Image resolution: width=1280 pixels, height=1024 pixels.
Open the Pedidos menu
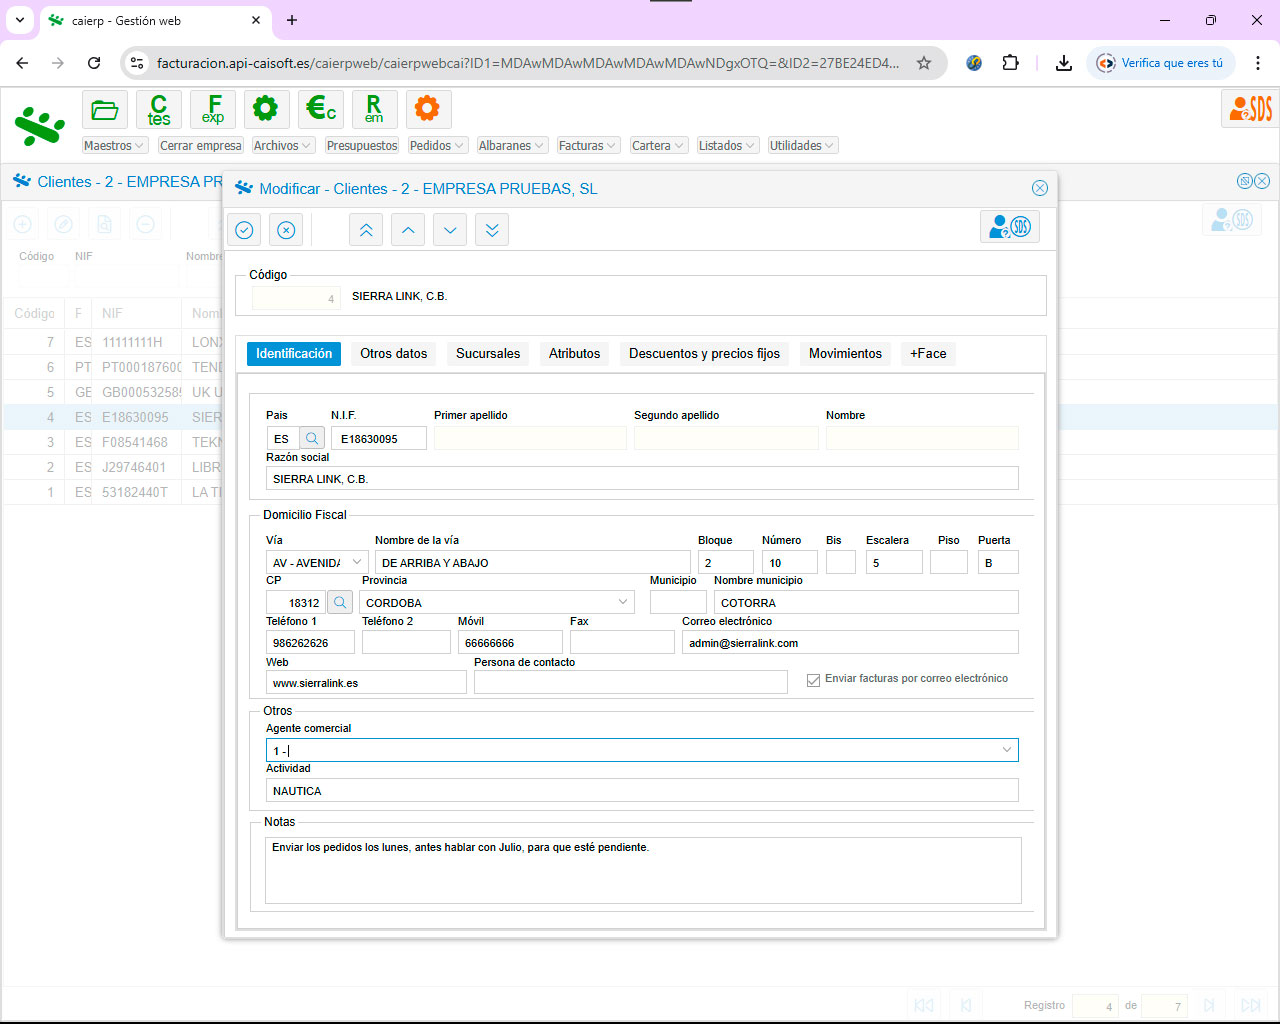(x=438, y=145)
